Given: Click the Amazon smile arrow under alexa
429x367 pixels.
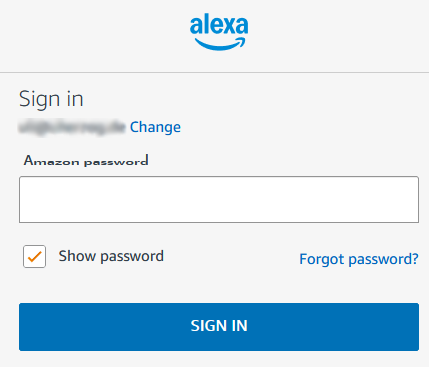Looking at the screenshot, I should (x=220, y=44).
